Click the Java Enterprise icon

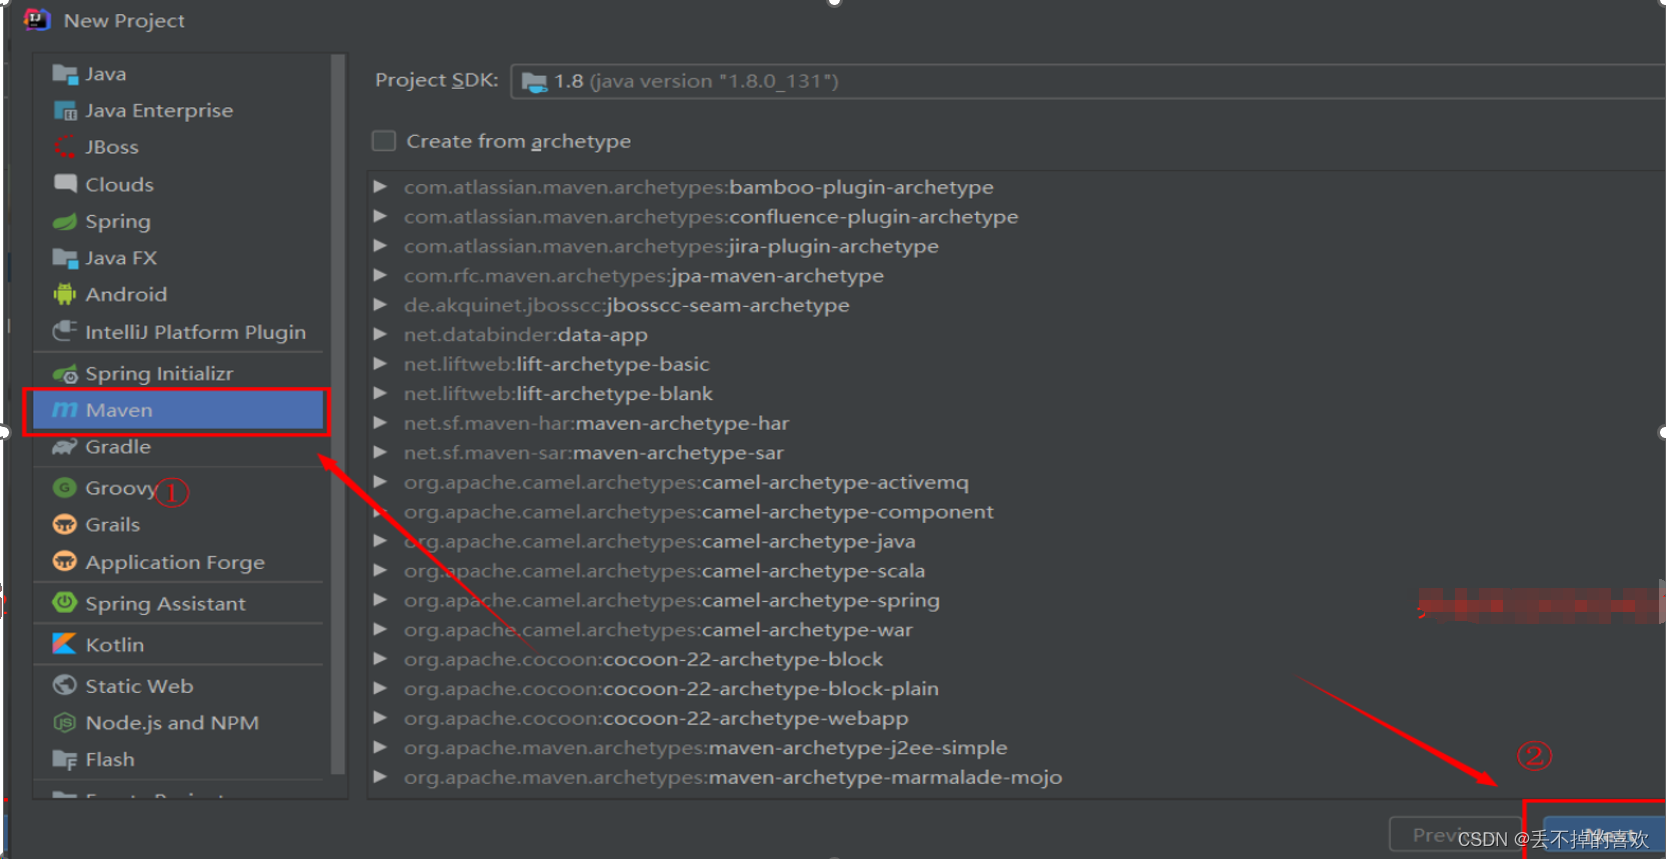pyautogui.click(x=65, y=111)
